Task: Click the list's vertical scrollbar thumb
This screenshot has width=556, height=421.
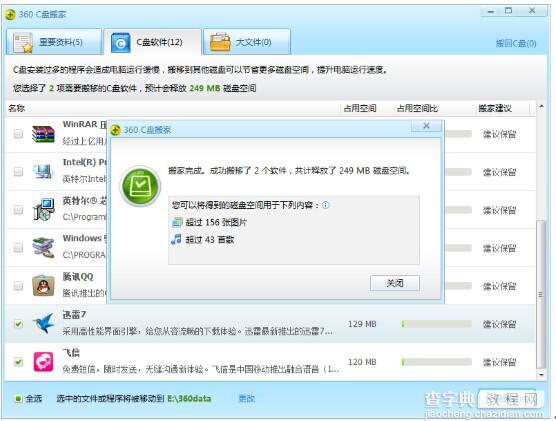Action: click(x=541, y=294)
